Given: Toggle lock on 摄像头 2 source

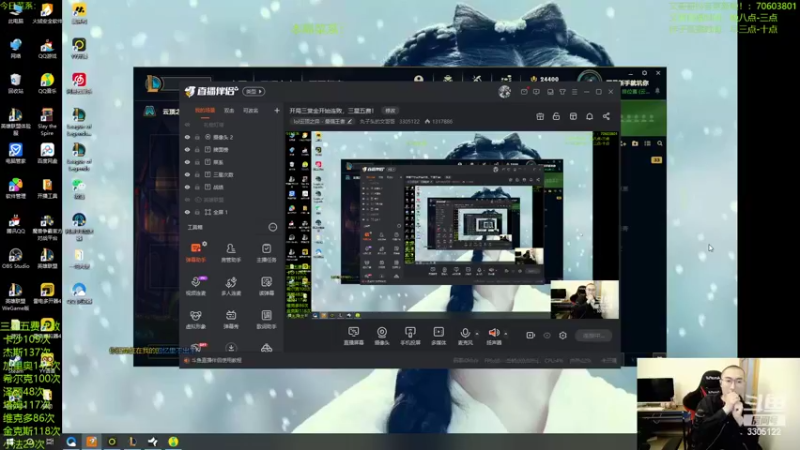Looking at the screenshot, I should pyautogui.click(x=197, y=137).
